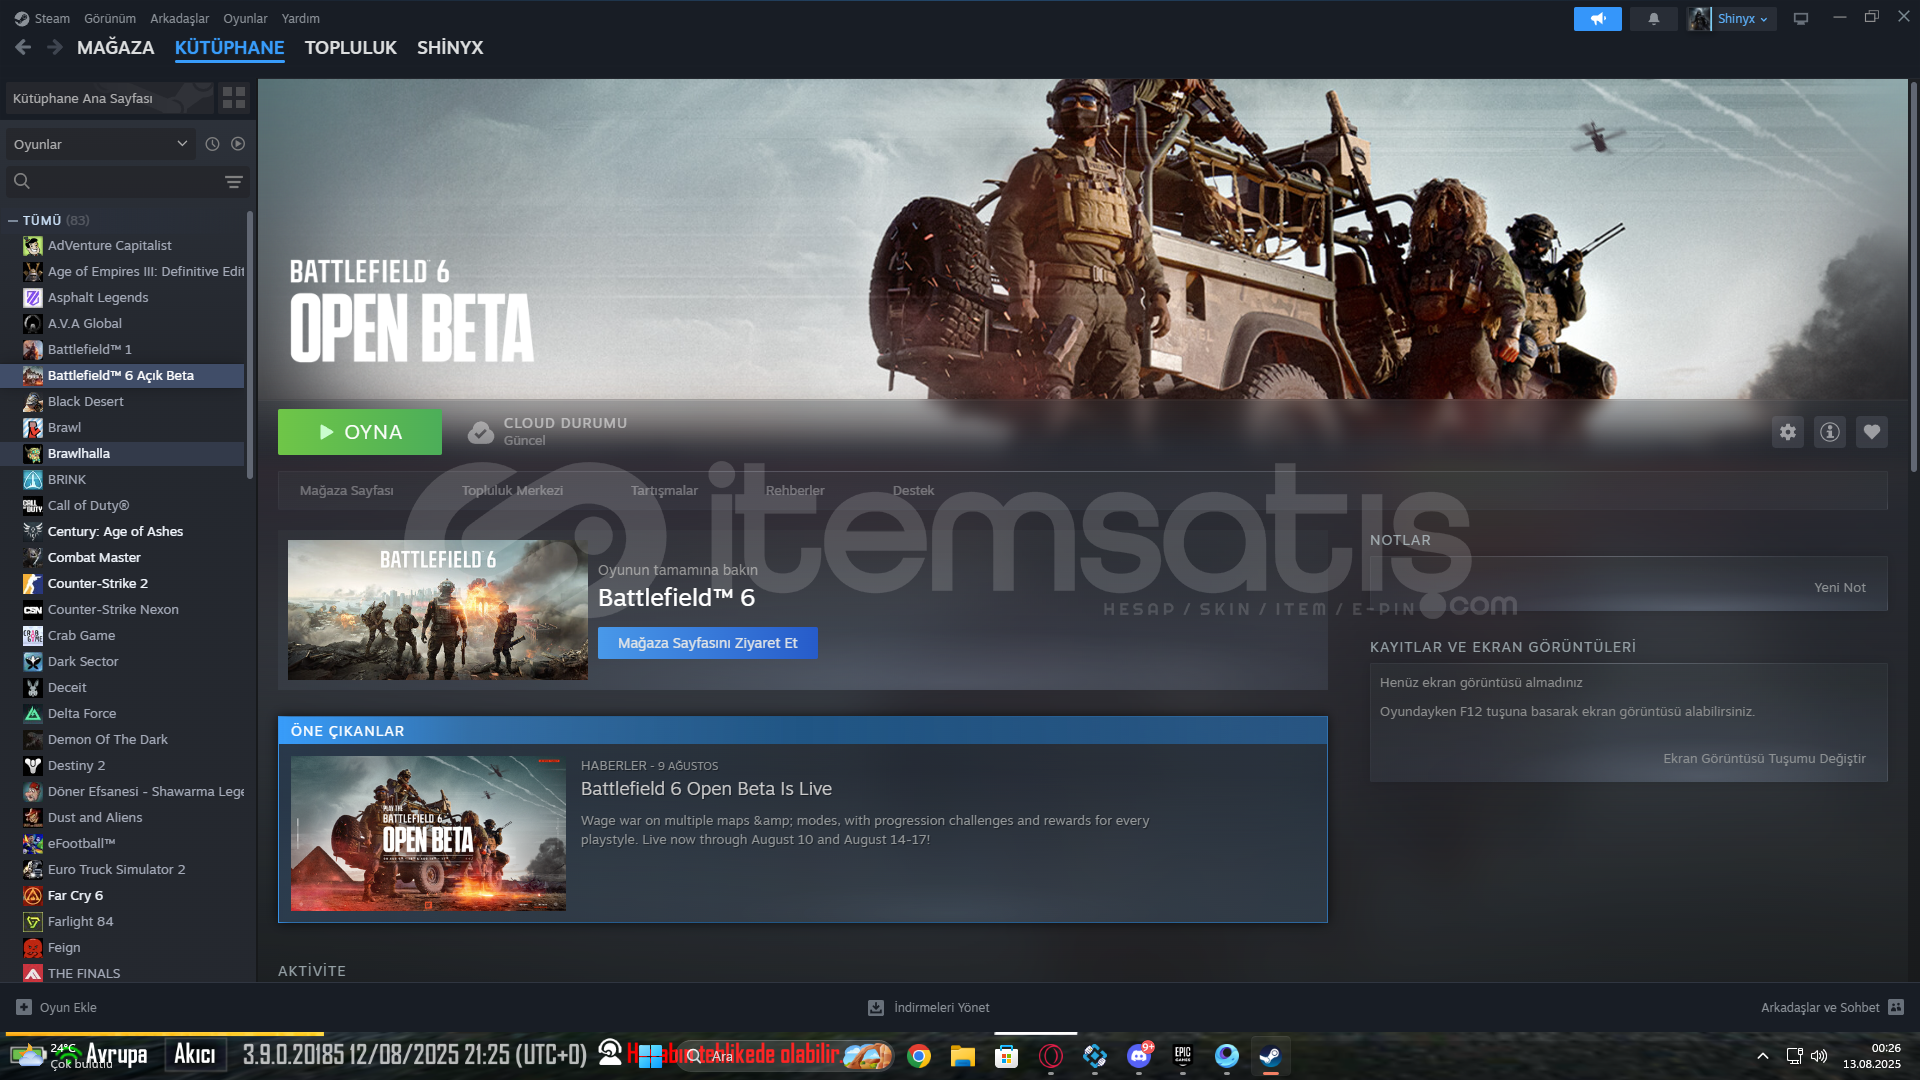The image size is (1920, 1080).
Task: Open Kütüphane Ana Sayfası
Action: (x=109, y=98)
